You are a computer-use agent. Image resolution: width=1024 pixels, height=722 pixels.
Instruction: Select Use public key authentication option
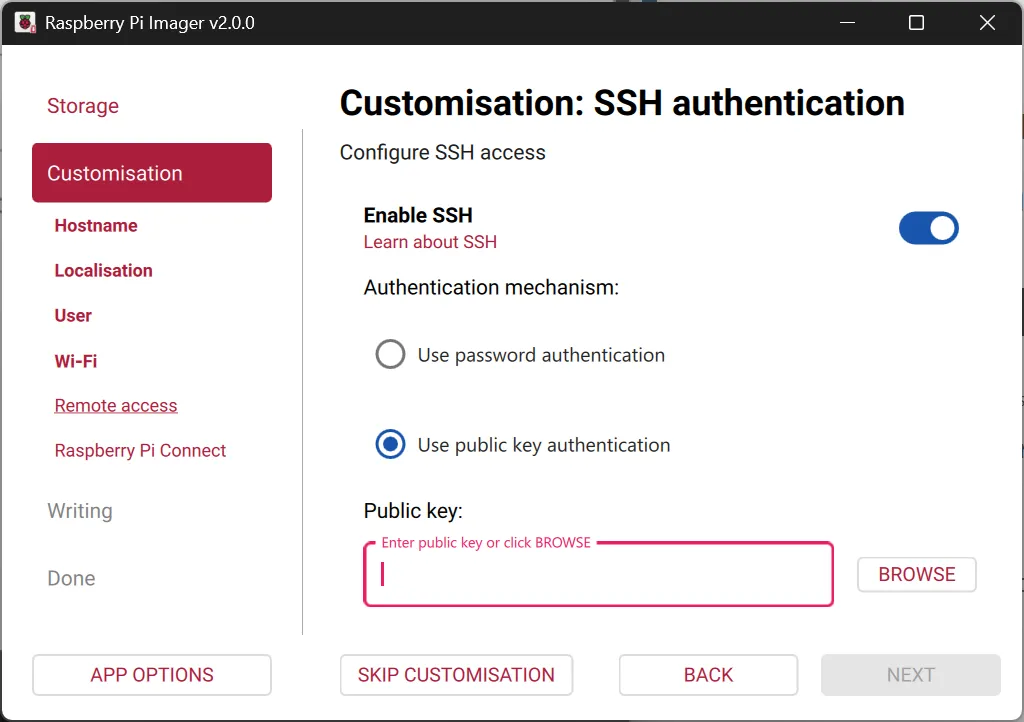point(390,445)
